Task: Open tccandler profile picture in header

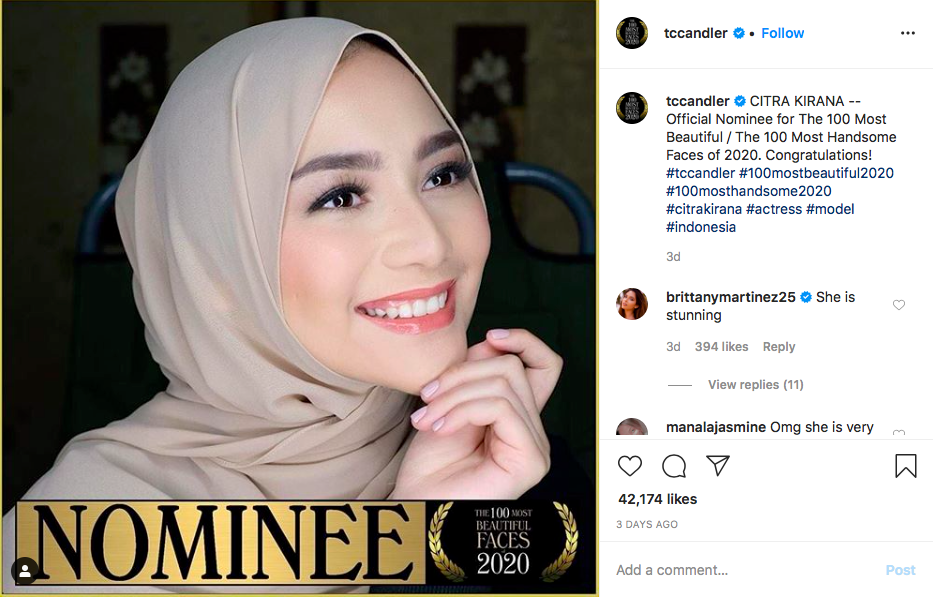Action: [632, 33]
